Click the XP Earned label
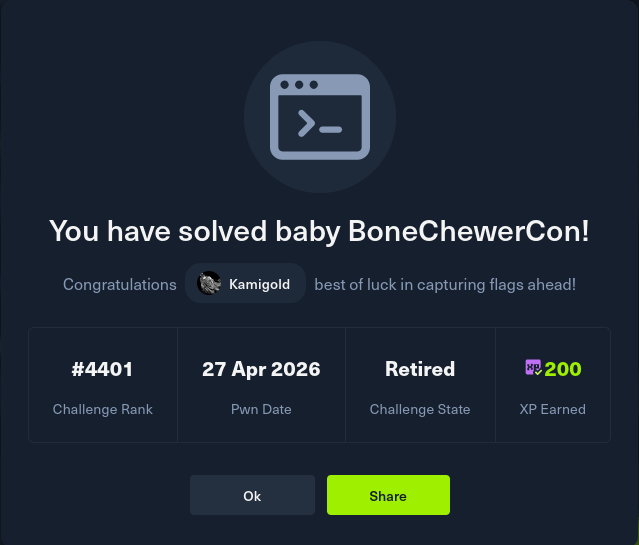The width and height of the screenshot is (639, 545). (553, 409)
